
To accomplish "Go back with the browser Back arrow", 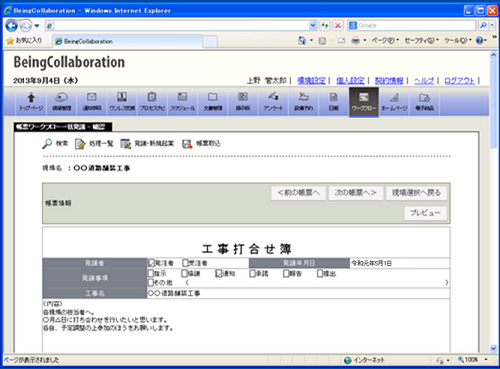I will (12, 25).
